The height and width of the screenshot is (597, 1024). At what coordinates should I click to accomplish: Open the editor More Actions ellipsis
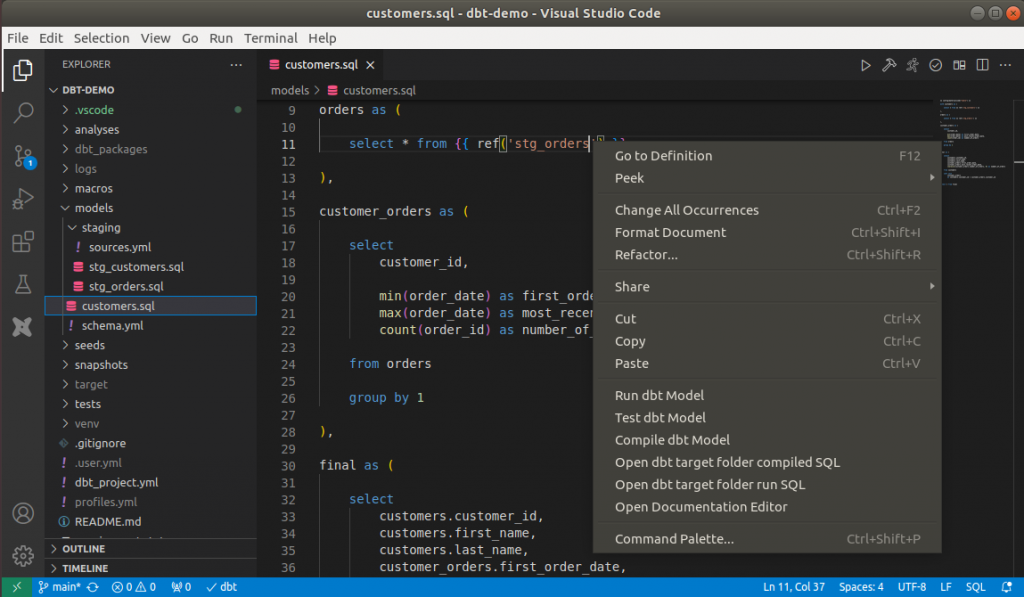click(x=1006, y=65)
